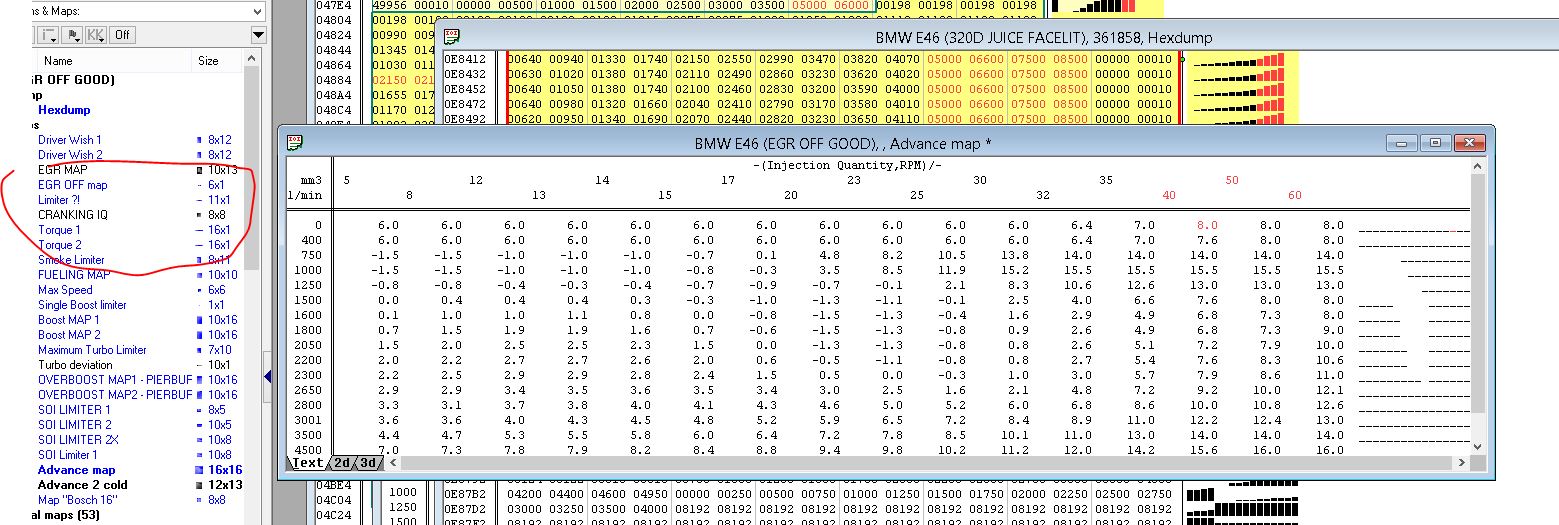Click Advance map vertical scroll down arrow
Viewport: 1559px width, 525px height.
1479,447
